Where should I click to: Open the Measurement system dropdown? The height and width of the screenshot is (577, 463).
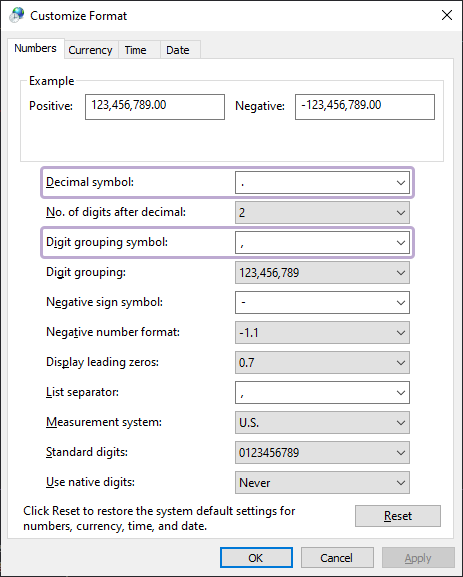coord(322,422)
